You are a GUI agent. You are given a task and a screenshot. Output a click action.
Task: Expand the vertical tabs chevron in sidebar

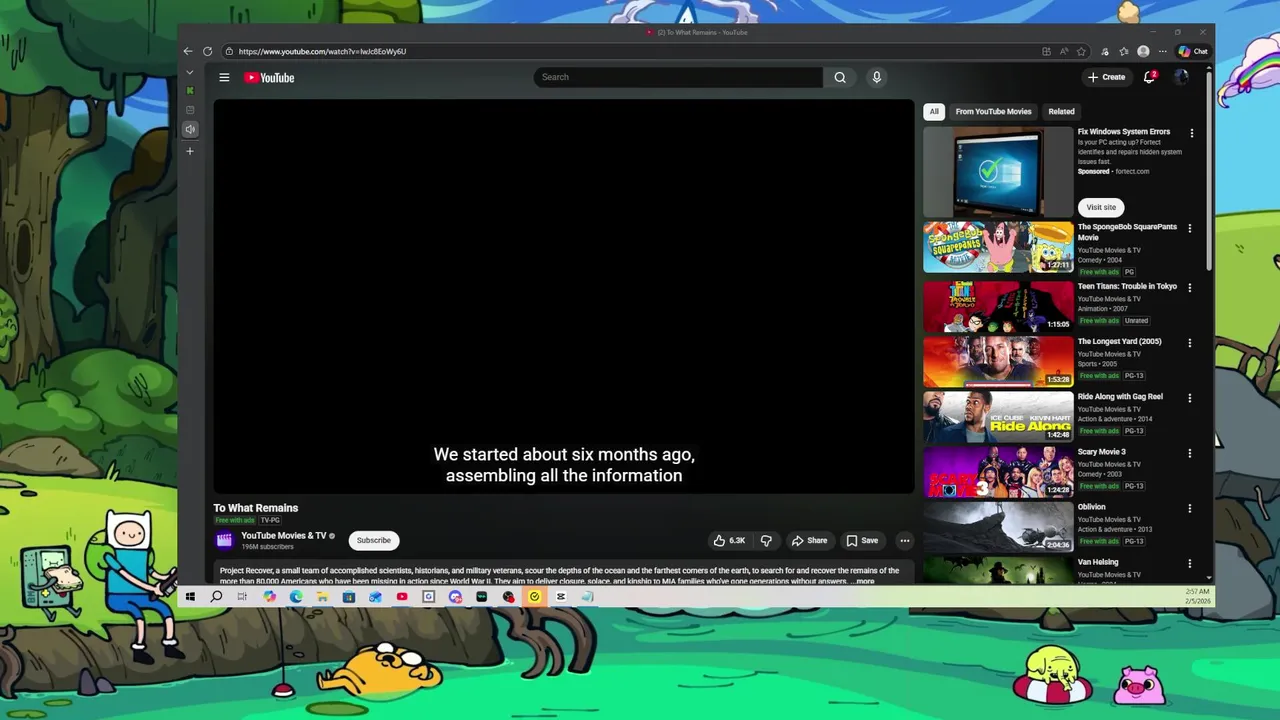tap(190, 72)
